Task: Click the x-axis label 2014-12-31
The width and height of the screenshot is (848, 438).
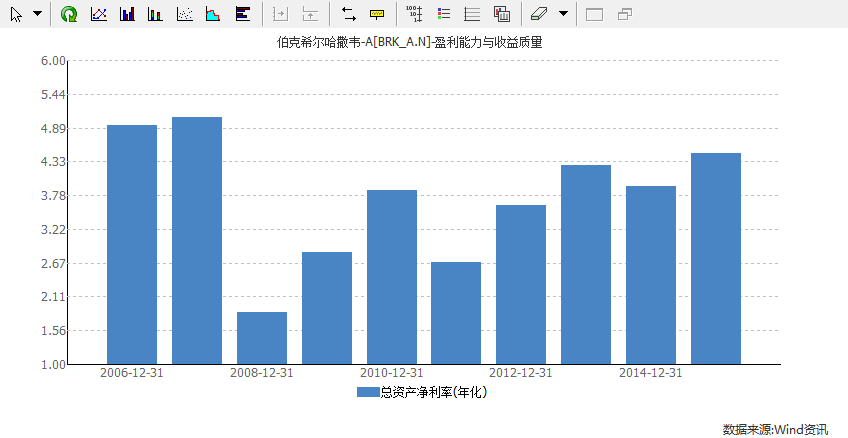Action: (x=651, y=373)
